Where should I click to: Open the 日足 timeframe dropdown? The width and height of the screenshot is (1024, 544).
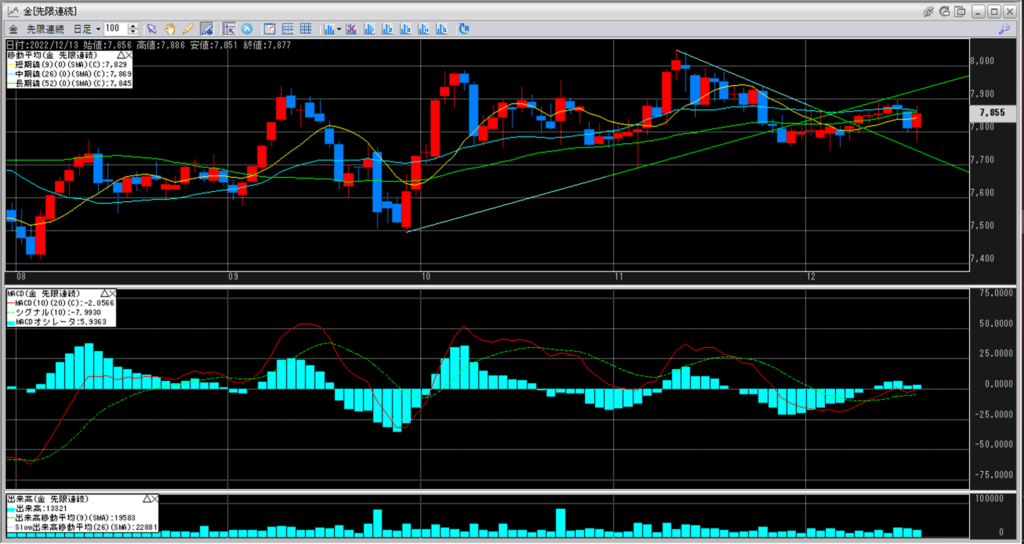(87, 29)
